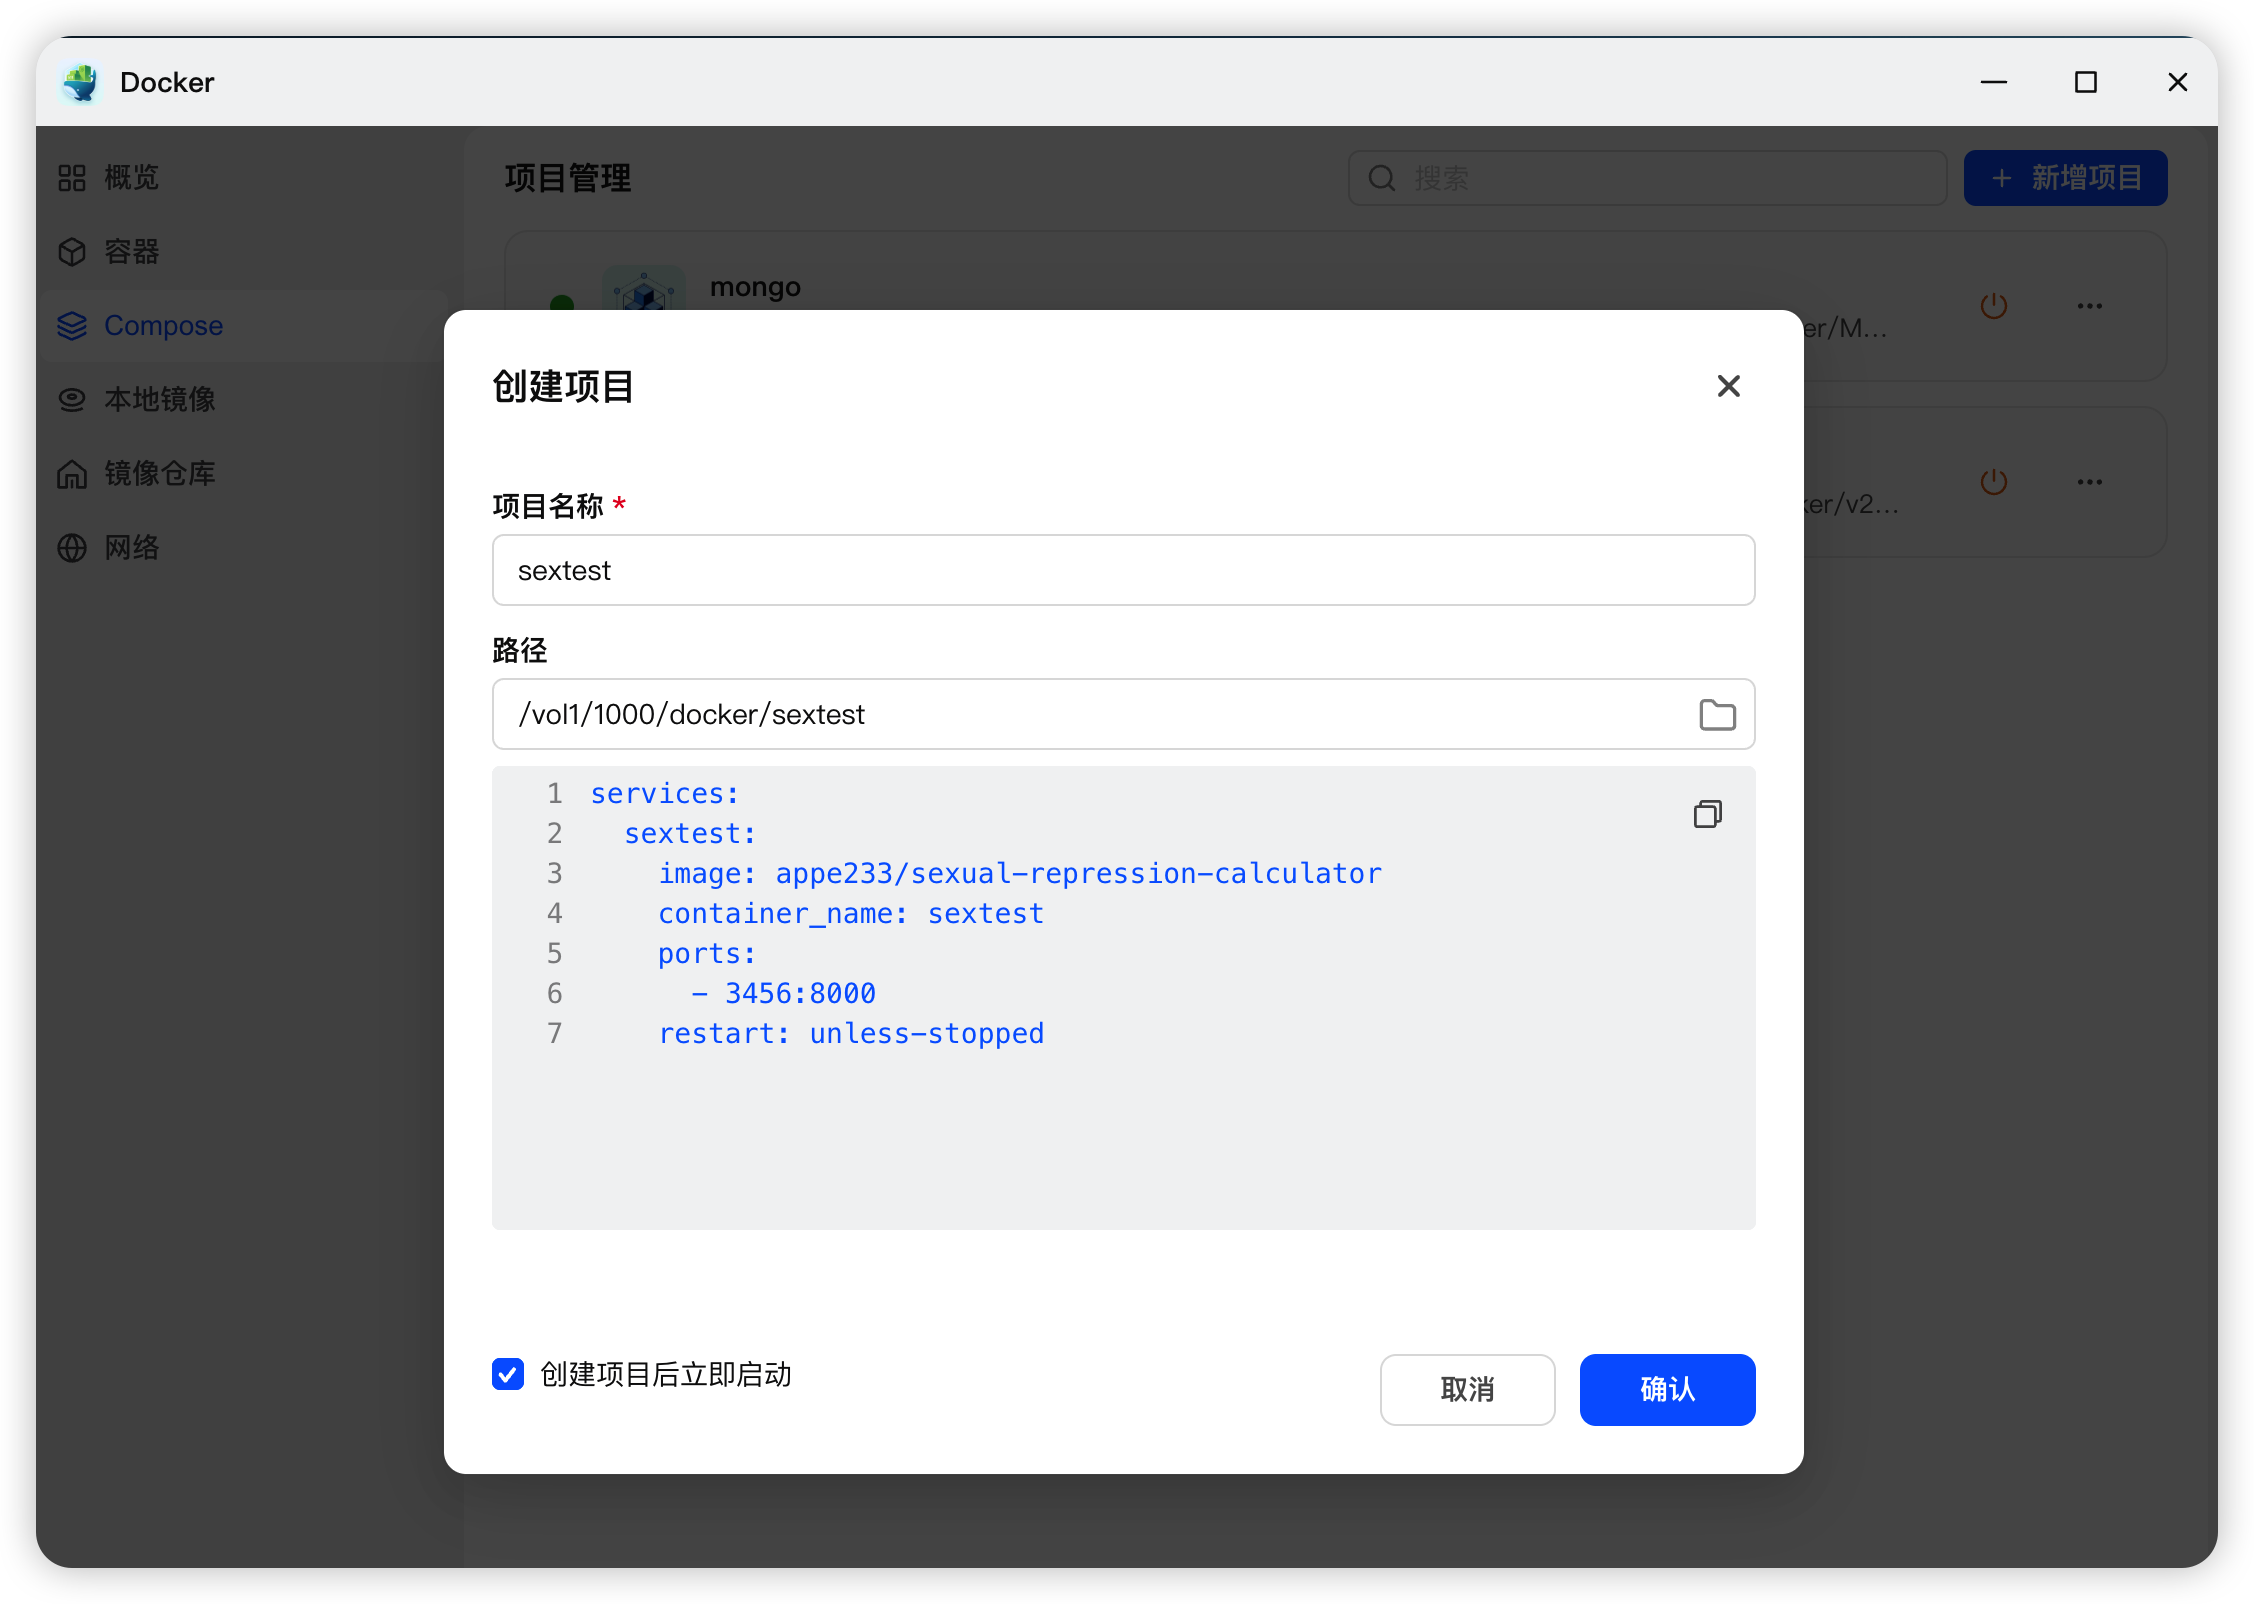Click the Compose layers icon in sidebar
The height and width of the screenshot is (1604, 2254).
72,326
